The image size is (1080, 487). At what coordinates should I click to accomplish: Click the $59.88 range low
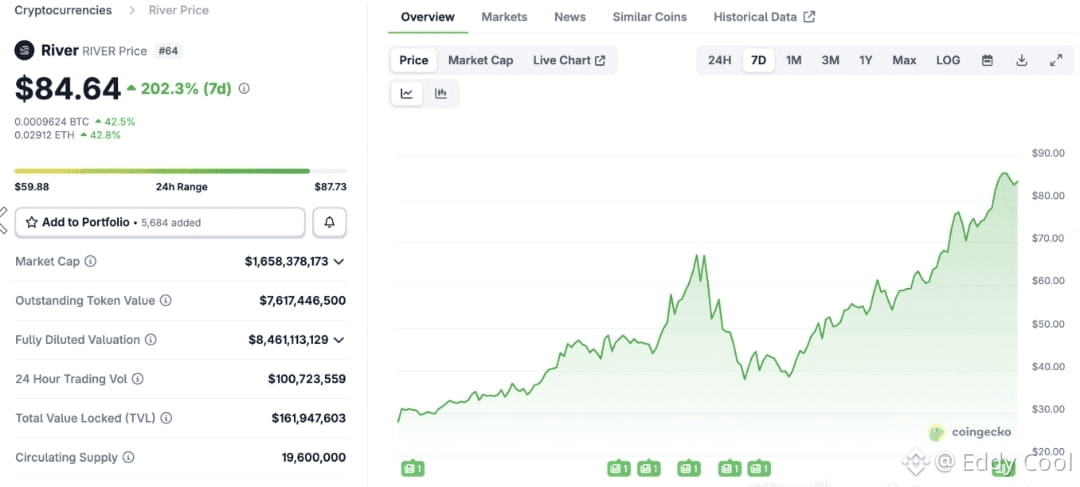click(x=32, y=187)
